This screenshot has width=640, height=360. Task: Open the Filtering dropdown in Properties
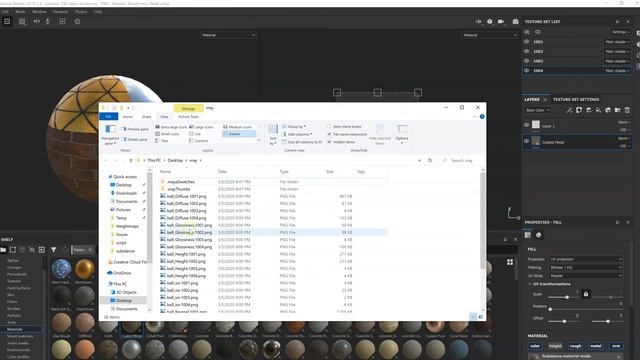tap(586, 267)
